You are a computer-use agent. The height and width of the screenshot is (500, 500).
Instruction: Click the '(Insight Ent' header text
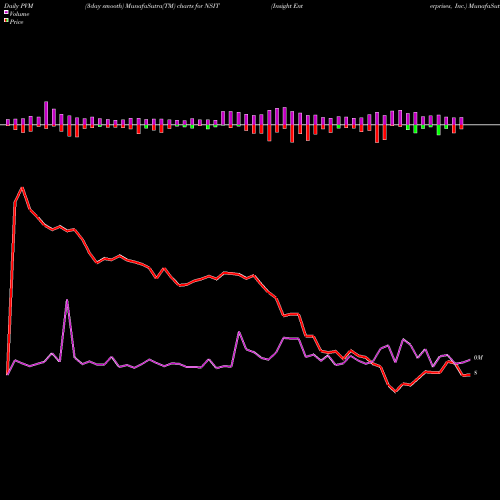pyautogui.click(x=287, y=6)
